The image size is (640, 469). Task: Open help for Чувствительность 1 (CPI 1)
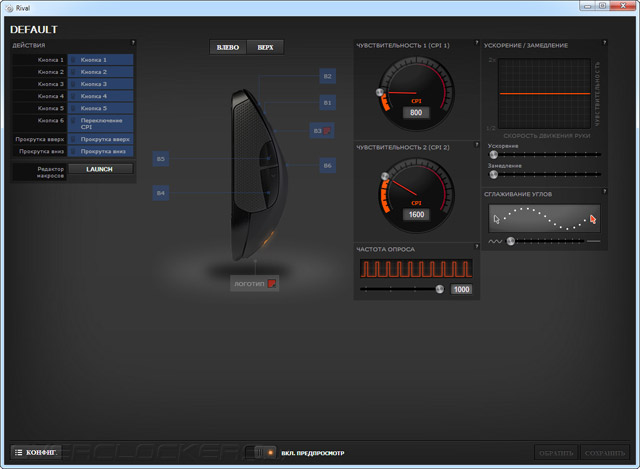click(x=476, y=42)
